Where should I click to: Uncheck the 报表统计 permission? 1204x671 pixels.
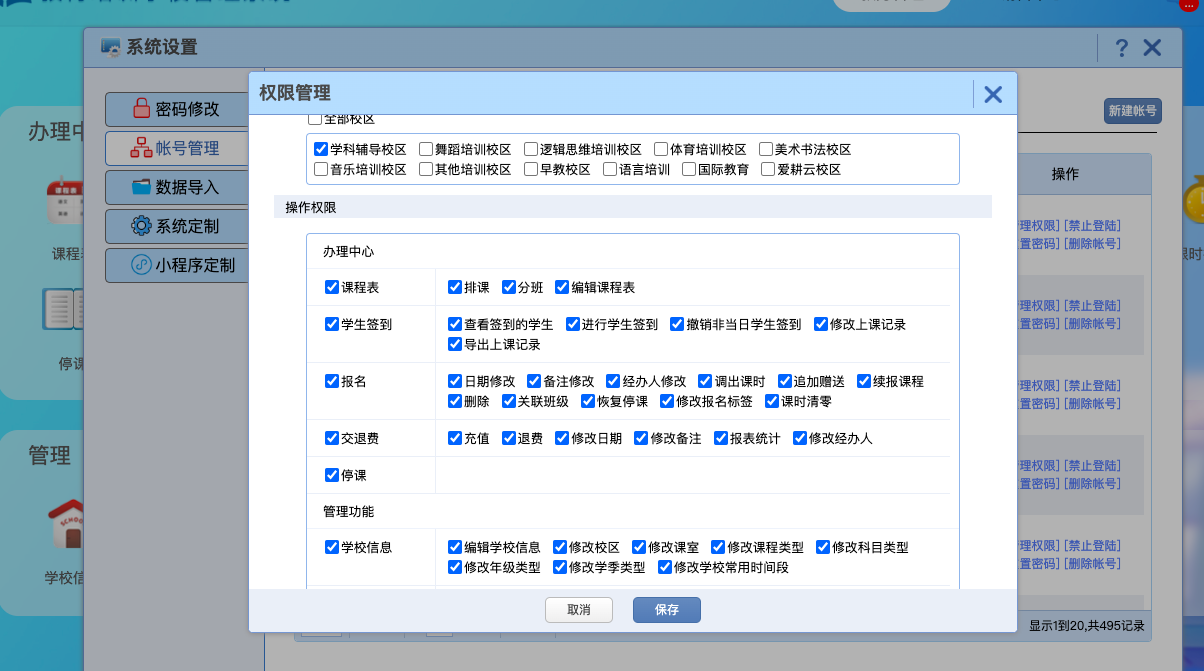(721, 438)
